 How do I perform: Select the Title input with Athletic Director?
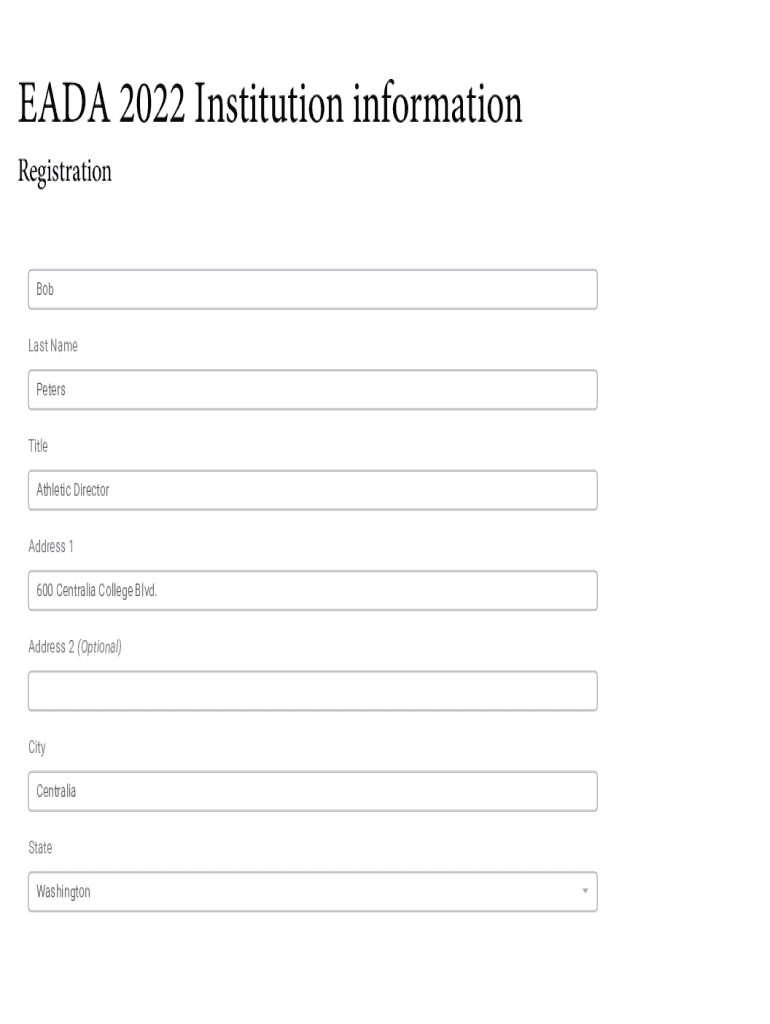tap(312, 490)
